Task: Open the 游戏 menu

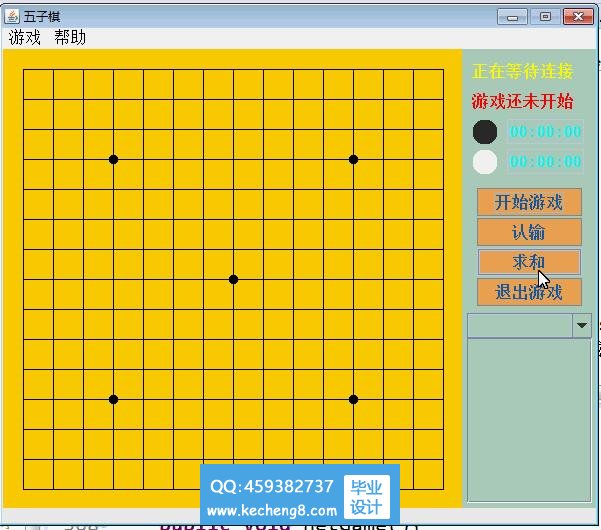Action: coord(25,38)
